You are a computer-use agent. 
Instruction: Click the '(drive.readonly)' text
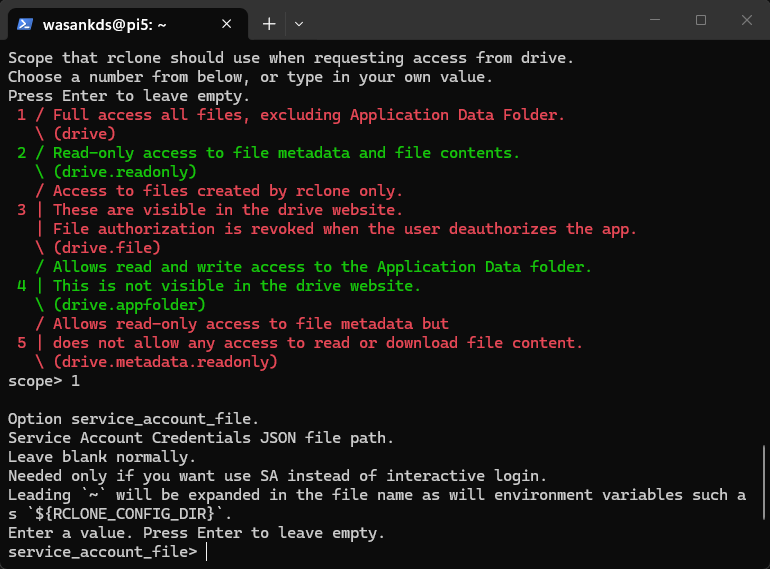pyautogui.click(x=125, y=172)
